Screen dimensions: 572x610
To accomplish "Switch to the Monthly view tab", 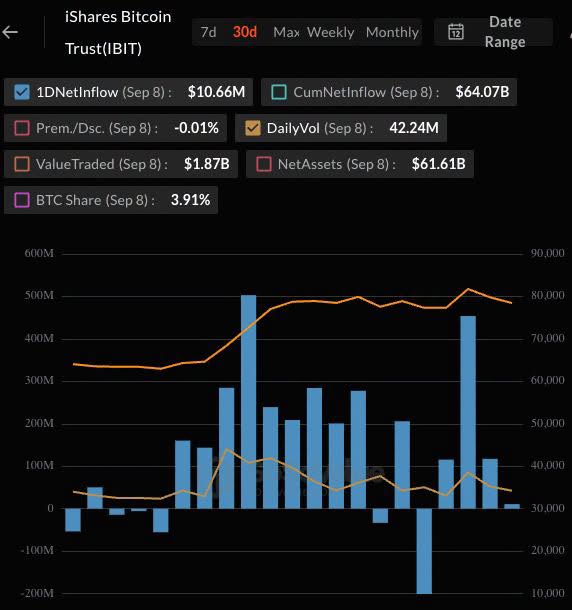I will [x=392, y=32].
